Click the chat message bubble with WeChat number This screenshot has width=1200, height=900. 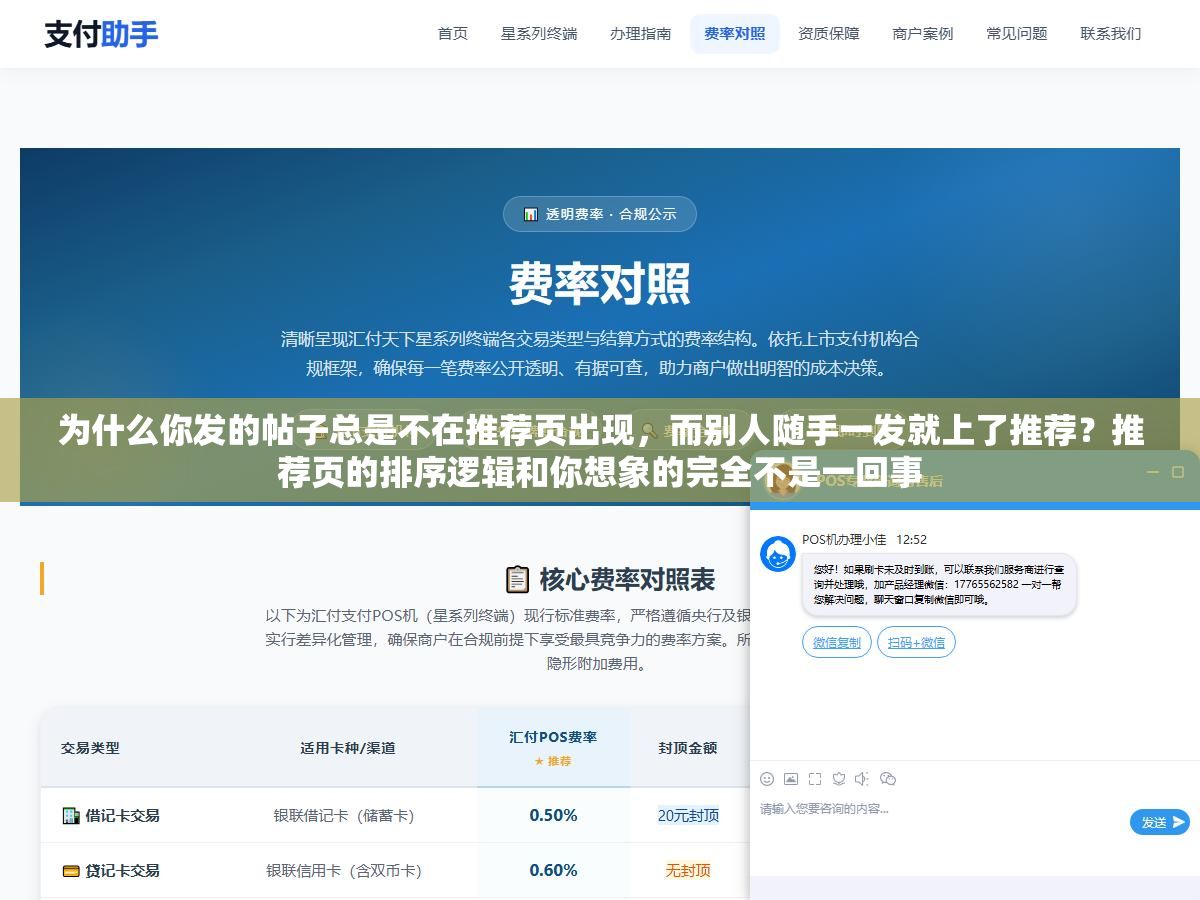[x=939, y=584]
